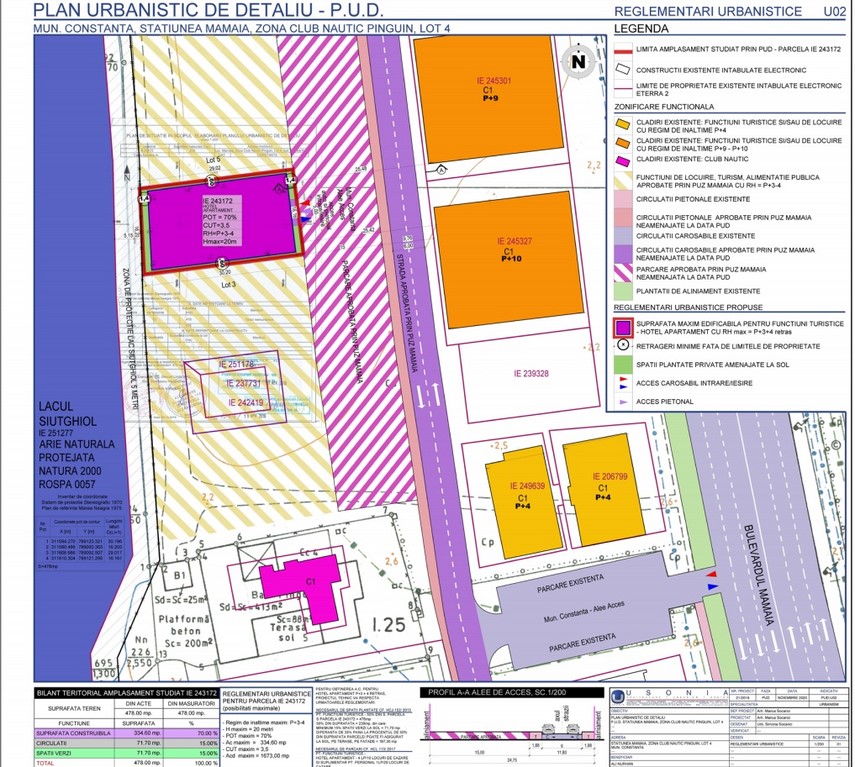The height and width of the screenshot is (767, 855).
Task: Click the ZONIFICARE FUNCTIONALA heading
Action: tap(664, 107)
